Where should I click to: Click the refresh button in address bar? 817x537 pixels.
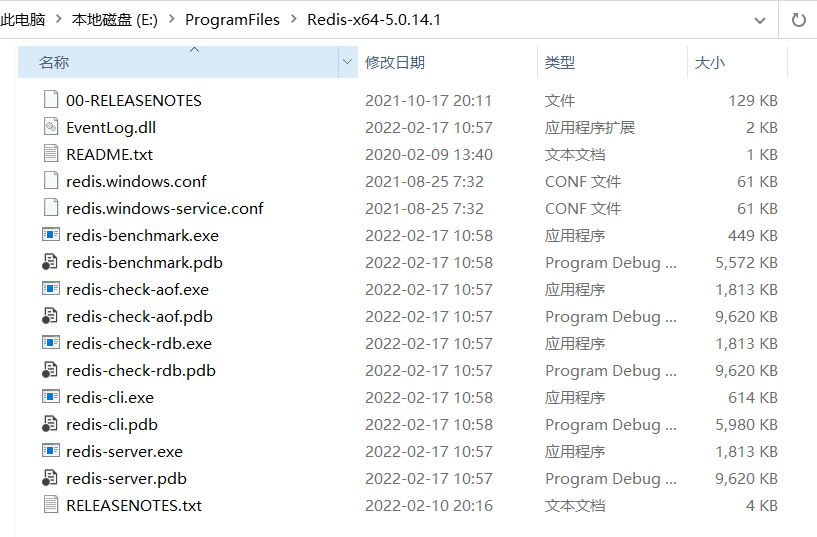coord(798,20)
